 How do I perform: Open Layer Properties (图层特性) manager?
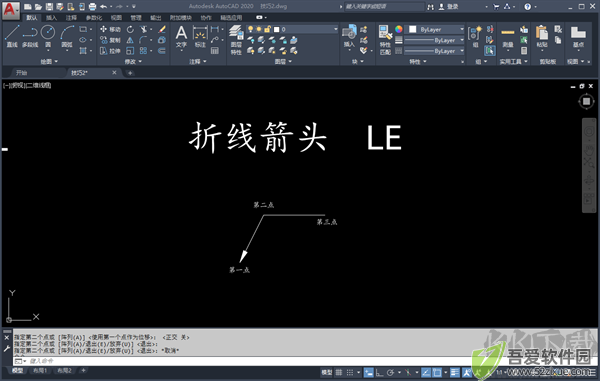tap(236, 40)
